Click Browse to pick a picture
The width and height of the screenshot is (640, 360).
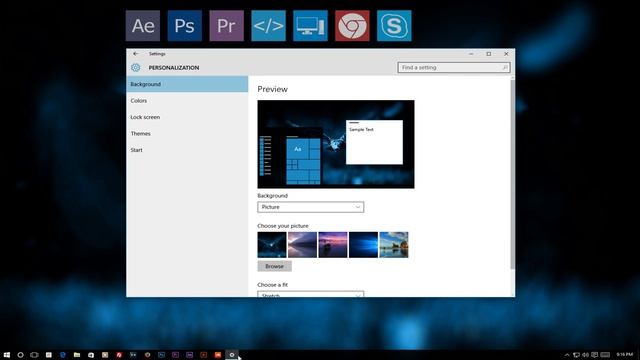(274, 266)
